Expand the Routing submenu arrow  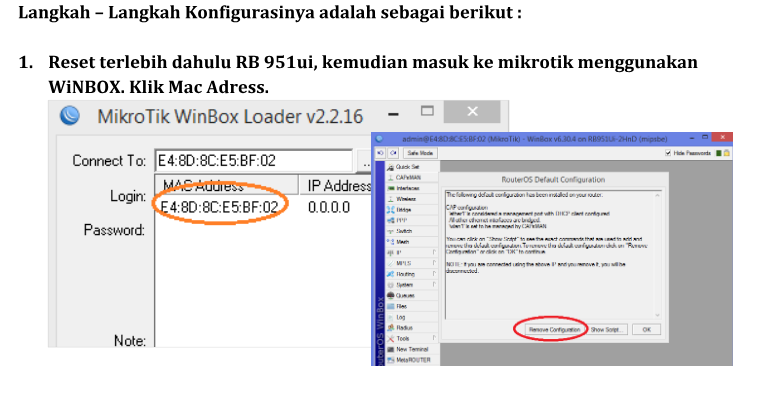click(434, 274)
